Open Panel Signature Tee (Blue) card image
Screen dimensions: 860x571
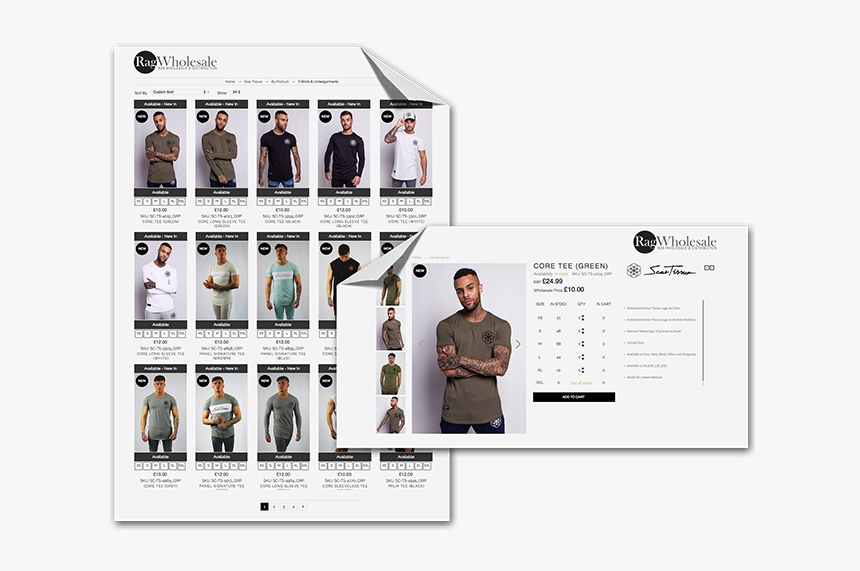click(282, 281)
